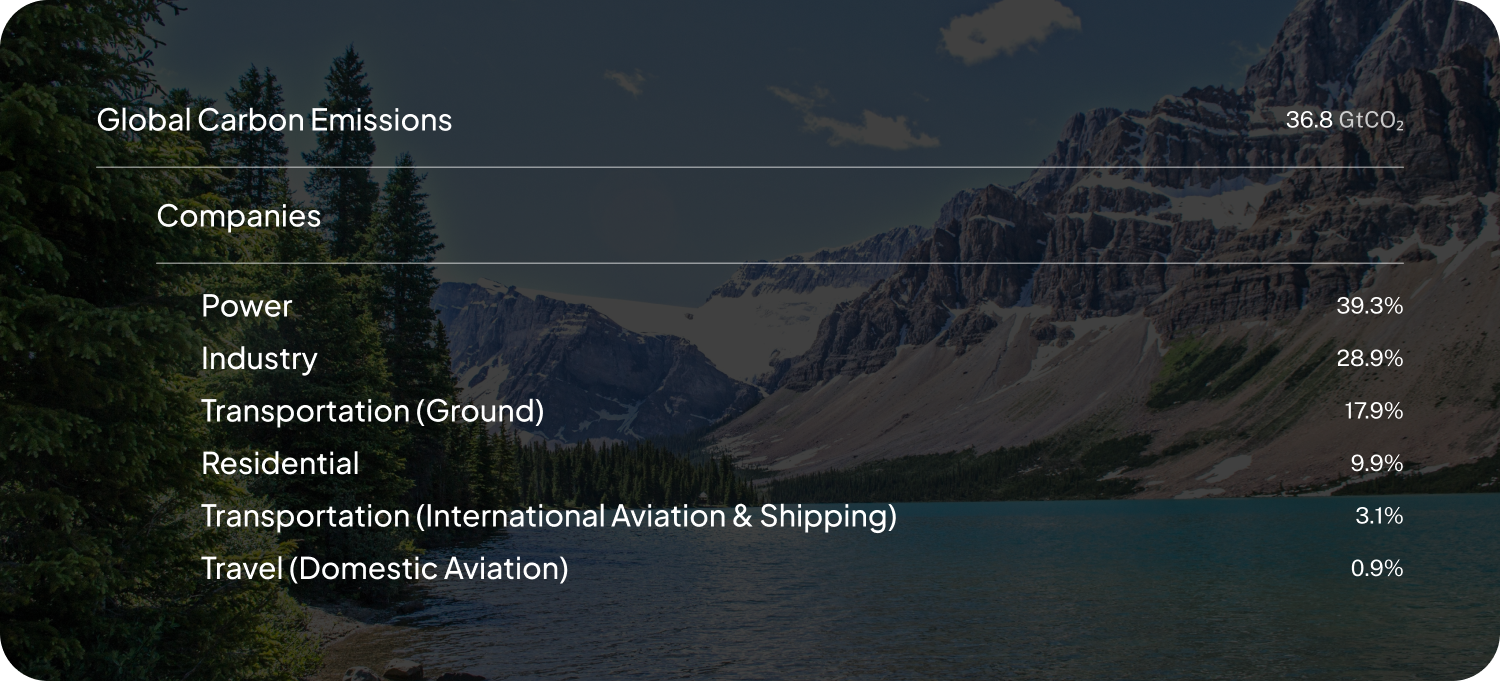This screenshot has height=681, width=1500.
Task: Click the divider line under Companies
Action: click(x=780, y=263)
